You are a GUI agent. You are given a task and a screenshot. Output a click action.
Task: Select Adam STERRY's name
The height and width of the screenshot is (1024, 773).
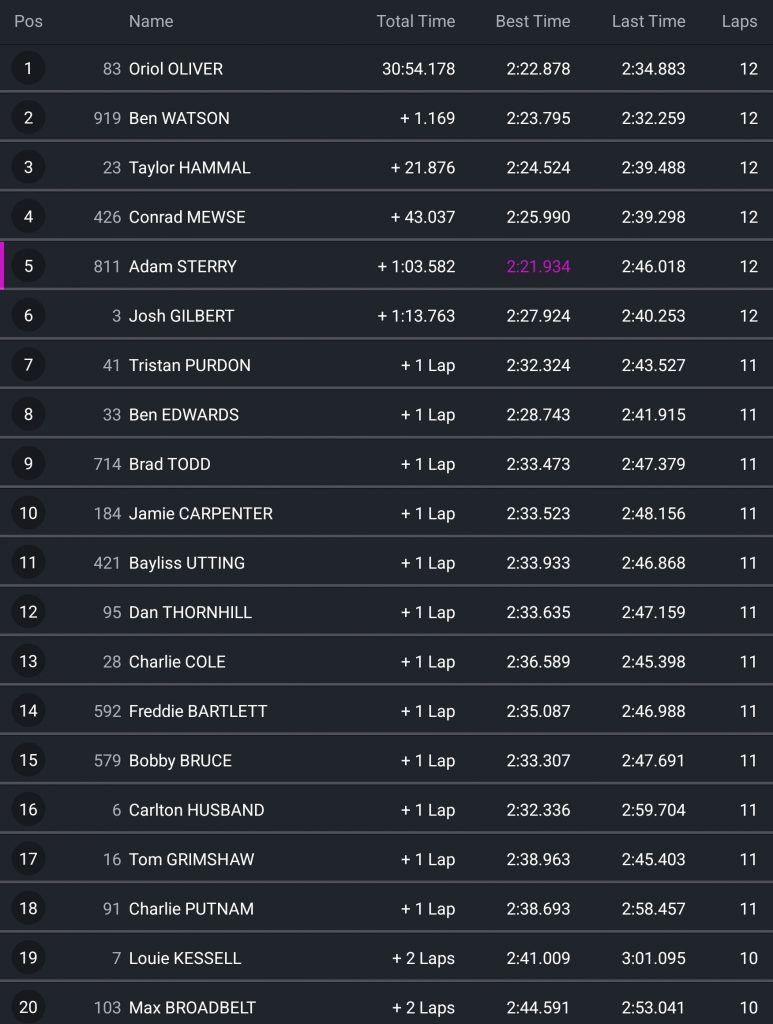183,266
